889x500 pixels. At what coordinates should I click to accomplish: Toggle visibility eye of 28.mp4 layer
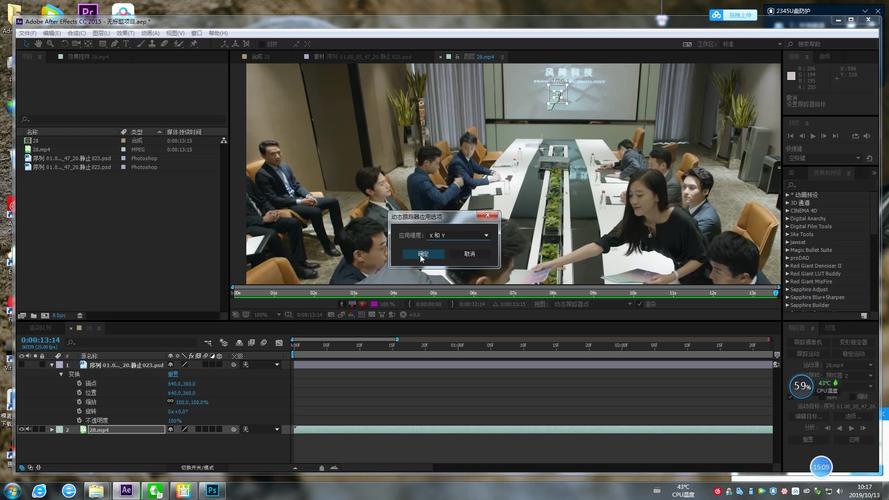[x=22, y=430]
